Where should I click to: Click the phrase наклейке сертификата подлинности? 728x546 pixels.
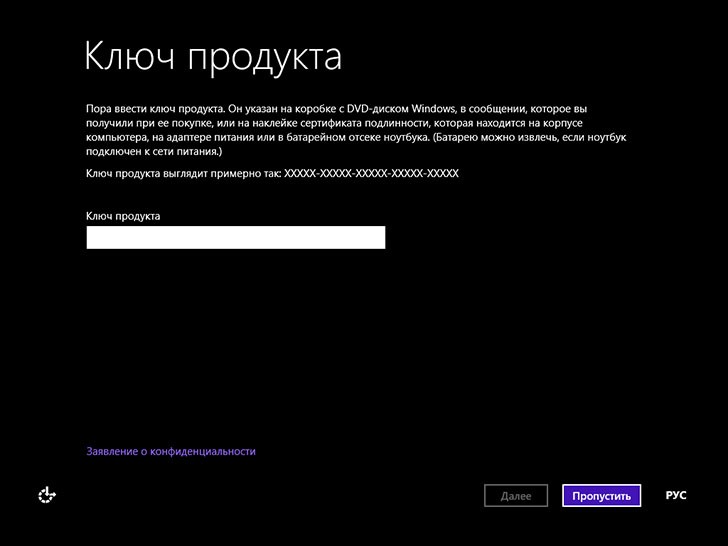(310, 120)
